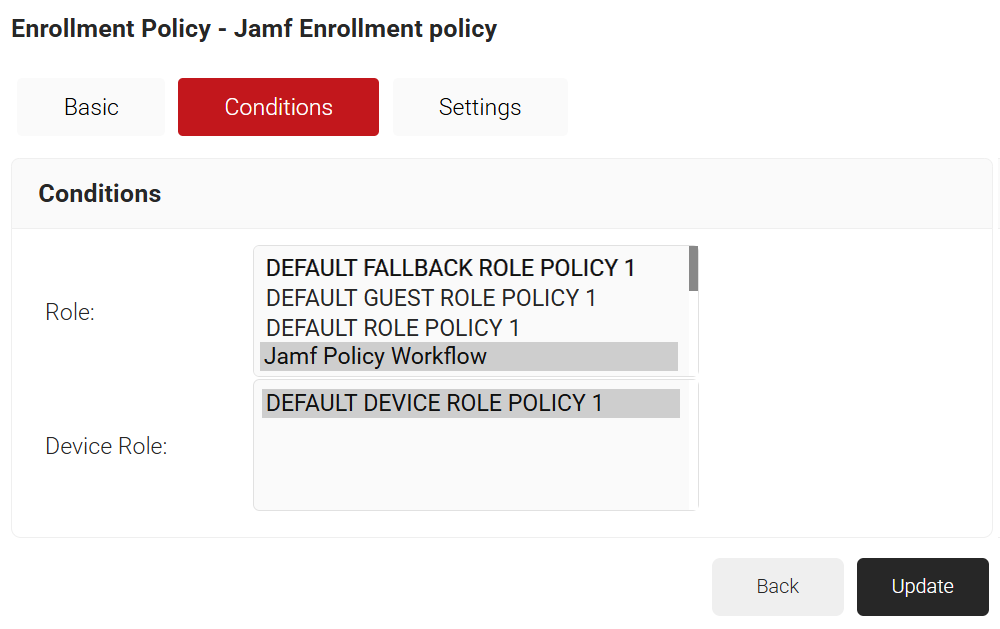Image resolution: width=1000 pixels, height=629 pixels.
Task: Switch to the Basic tab
Action: (x=91, y=107)
